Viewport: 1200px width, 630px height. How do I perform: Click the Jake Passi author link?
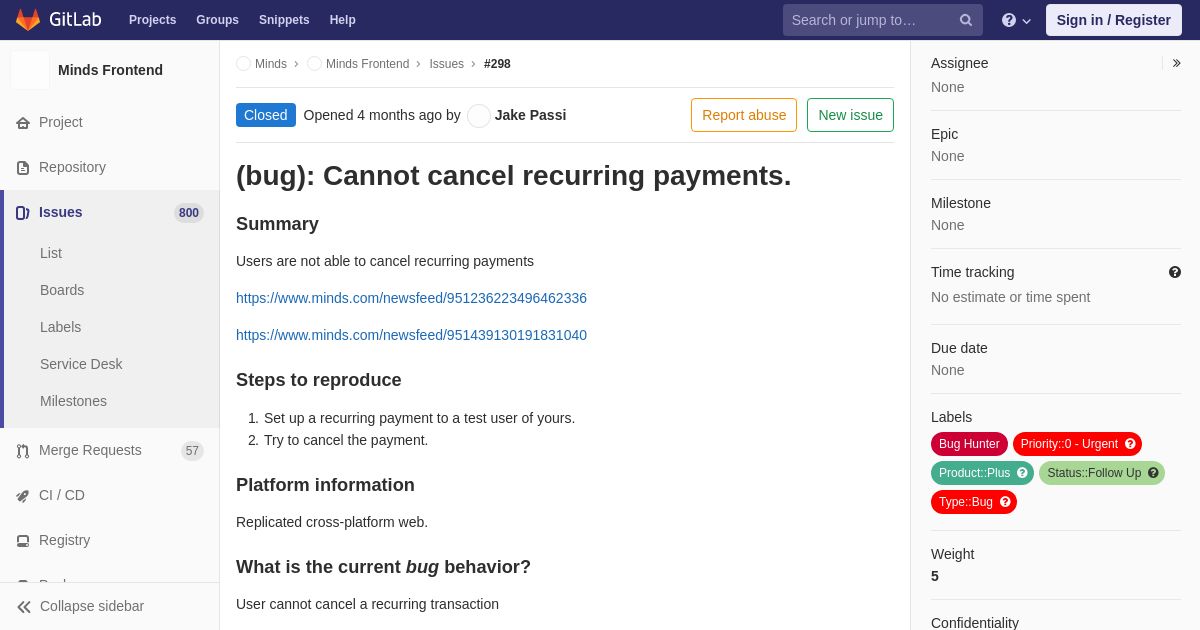point(530,115)
